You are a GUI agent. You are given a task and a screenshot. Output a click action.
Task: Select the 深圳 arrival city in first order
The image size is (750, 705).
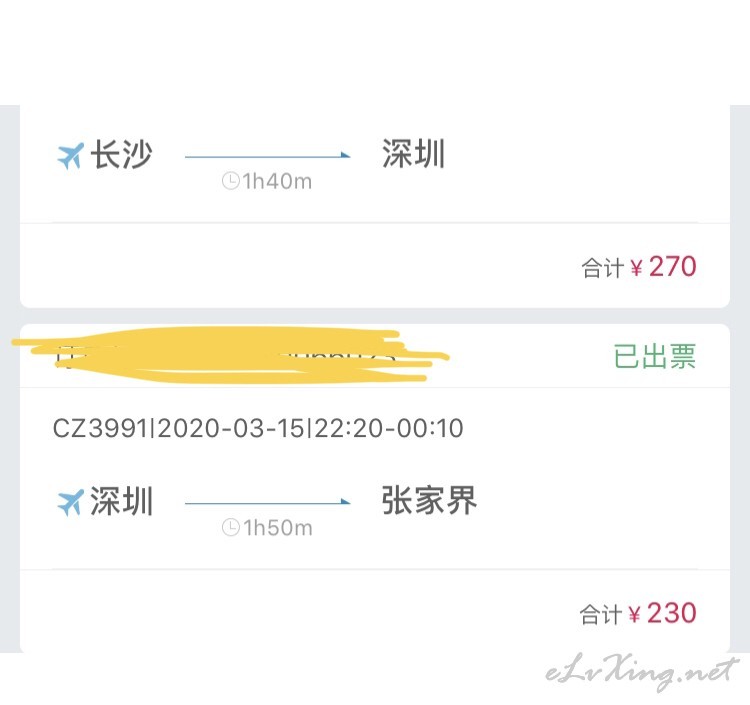414,154
